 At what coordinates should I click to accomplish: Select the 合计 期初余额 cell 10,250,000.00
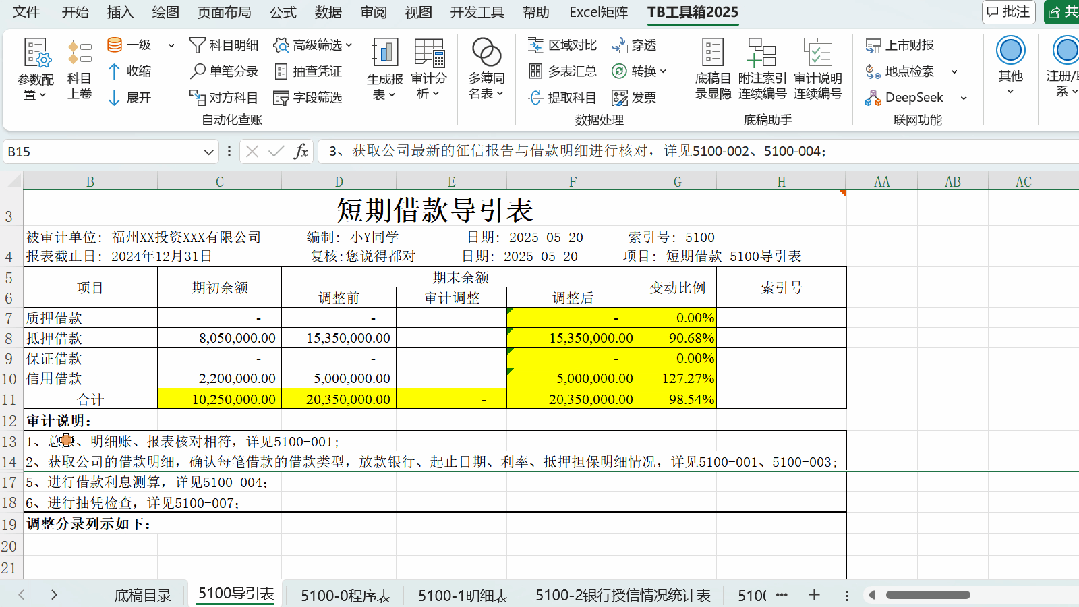coord(220,399)
